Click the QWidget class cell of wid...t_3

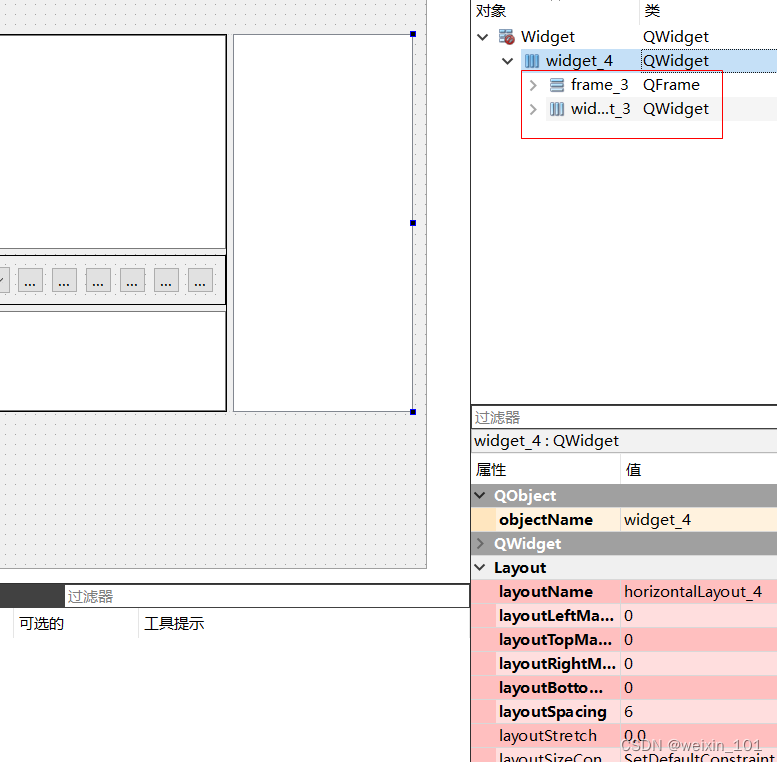click(x=676, y=109)
